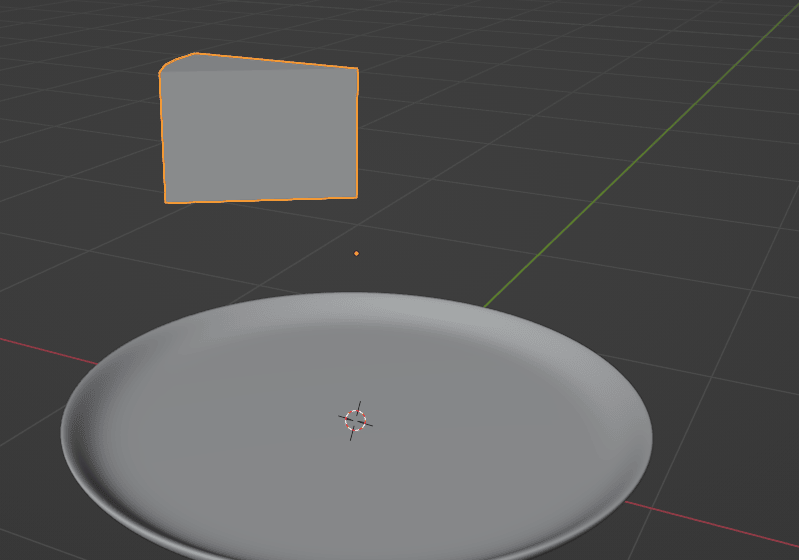
Task: Click the block's orange right edge outline
Action: coord(357,130)
